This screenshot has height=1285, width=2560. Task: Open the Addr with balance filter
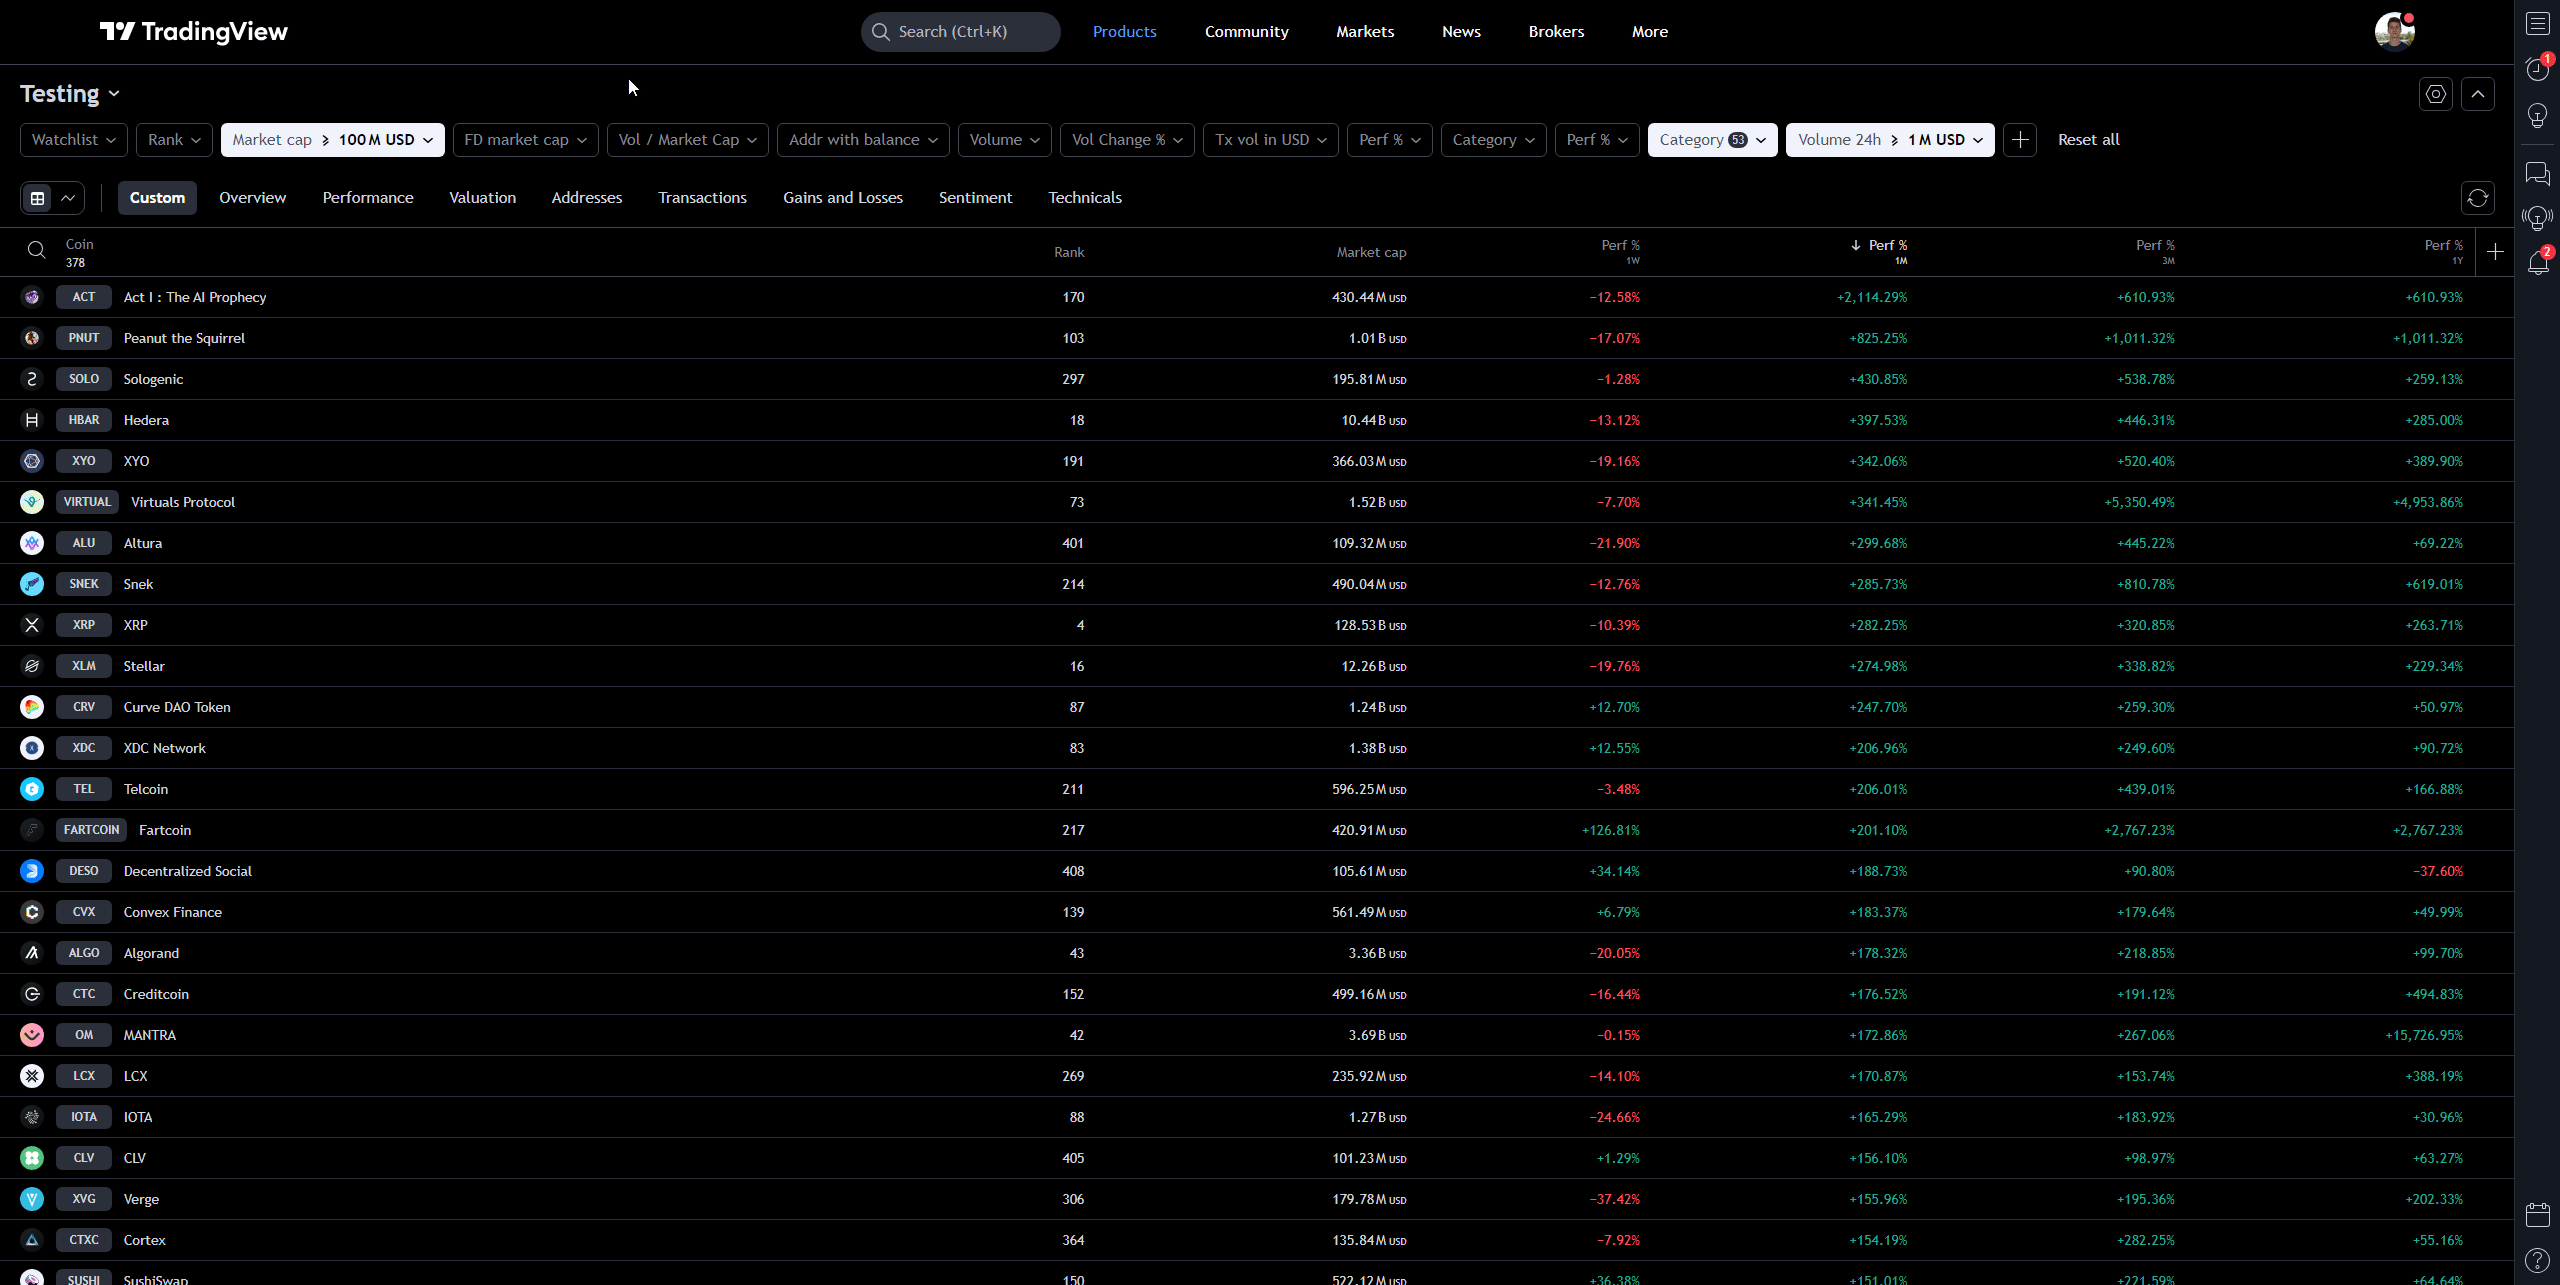[x=864, y=140]
